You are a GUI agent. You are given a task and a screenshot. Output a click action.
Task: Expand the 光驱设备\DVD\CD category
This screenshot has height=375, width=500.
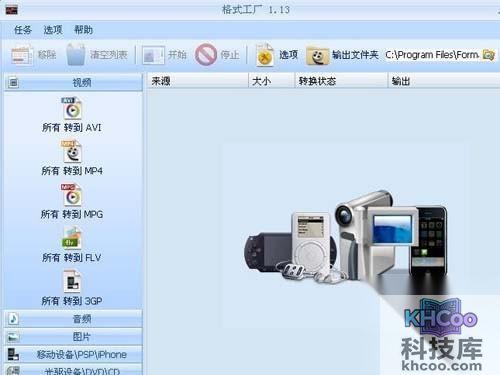click(73, 370)
